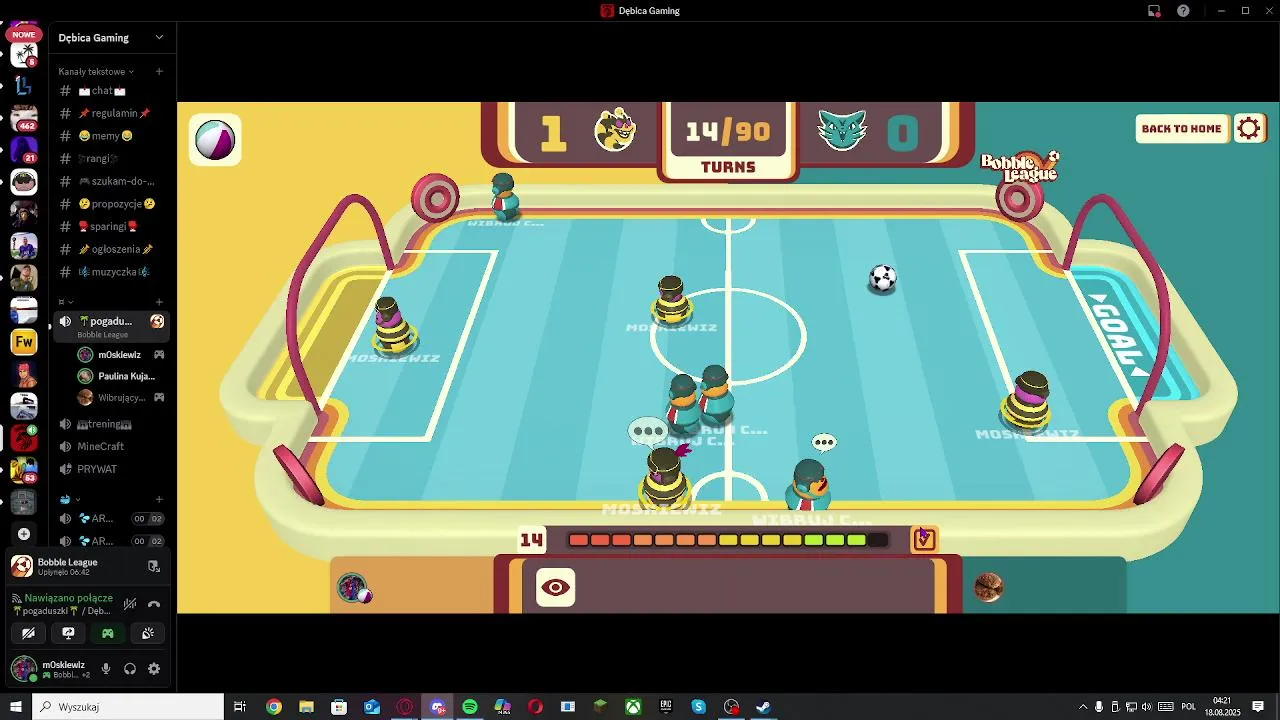Click user m0sklewiz in the voice channel
Image resolution: width=1280 pixels, height=720 pixels.
point(119,355)
